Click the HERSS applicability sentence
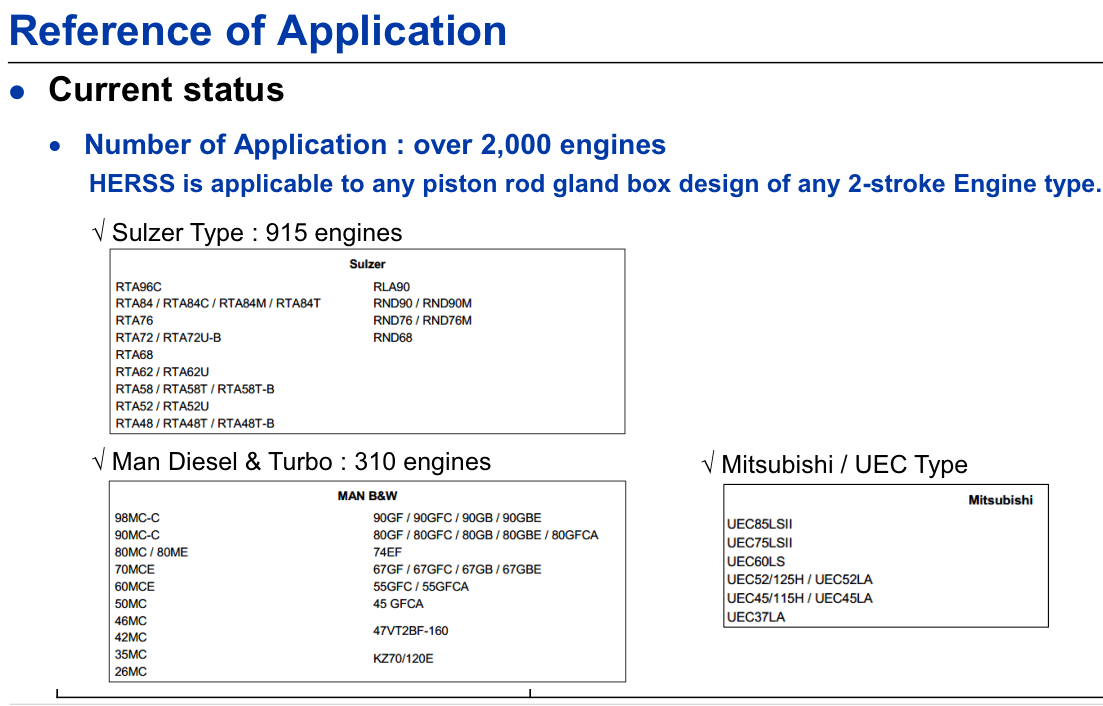This screenshot has width=1103, height=706. coord(595,184)
